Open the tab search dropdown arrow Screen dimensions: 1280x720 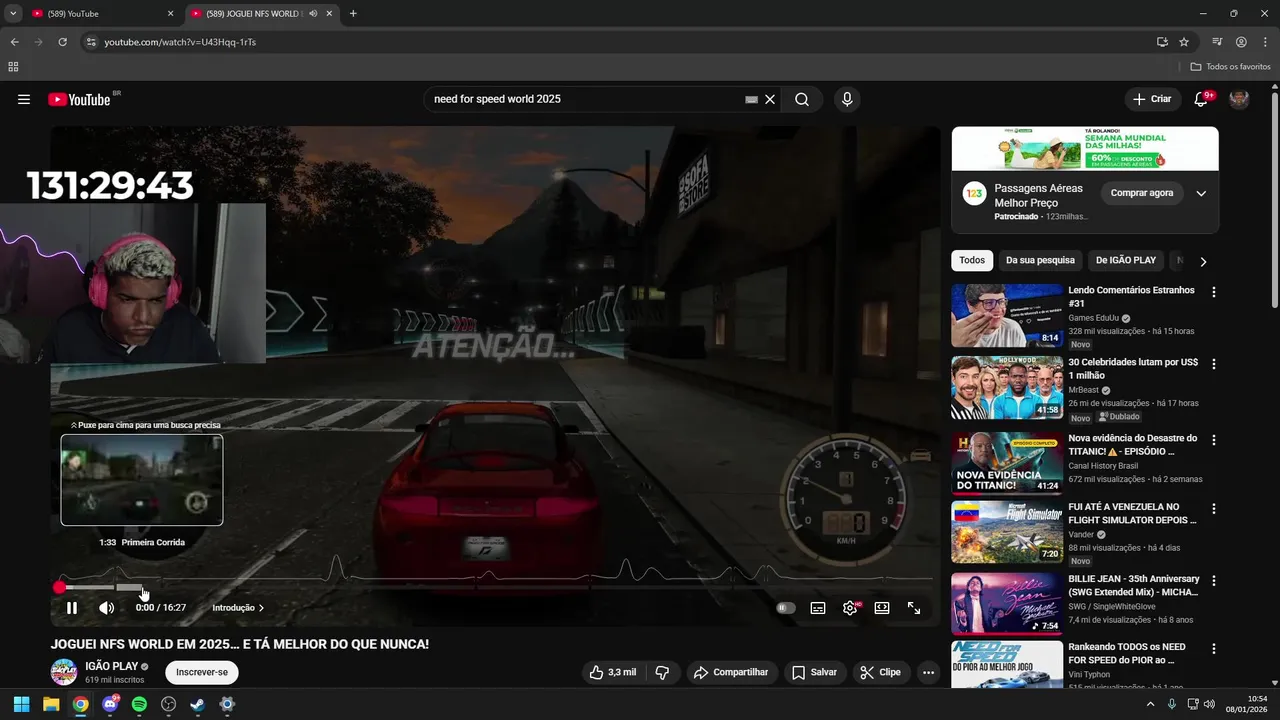[13, 14]
